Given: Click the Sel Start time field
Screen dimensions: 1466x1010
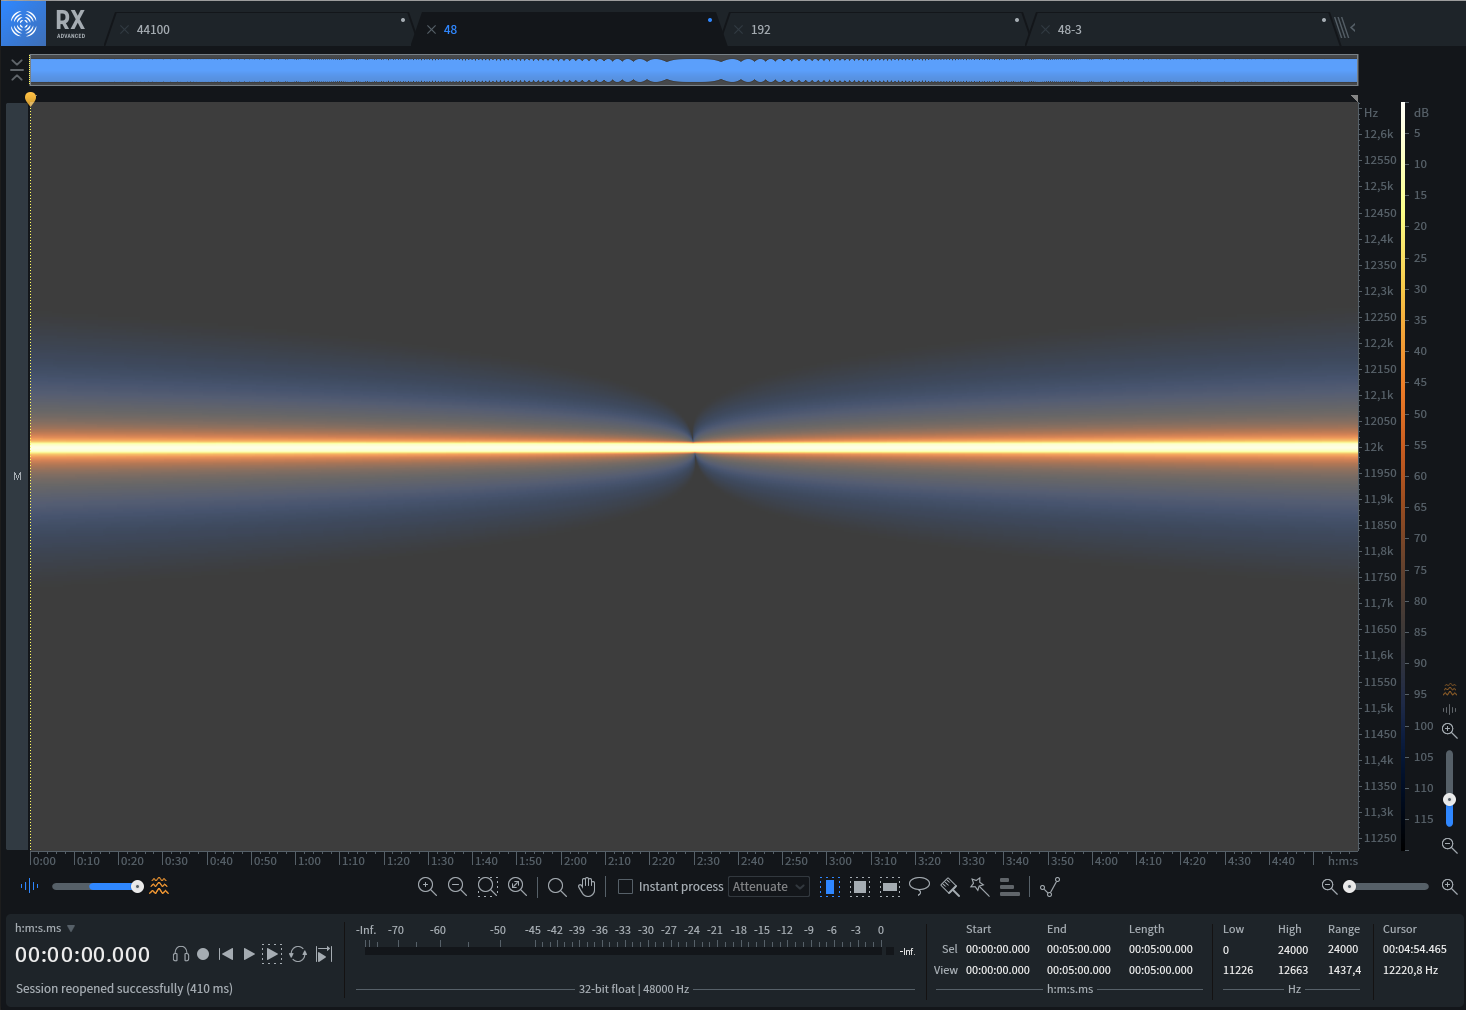Looking at the screenshot, I should pyautogui.click(x=997, y=949).
